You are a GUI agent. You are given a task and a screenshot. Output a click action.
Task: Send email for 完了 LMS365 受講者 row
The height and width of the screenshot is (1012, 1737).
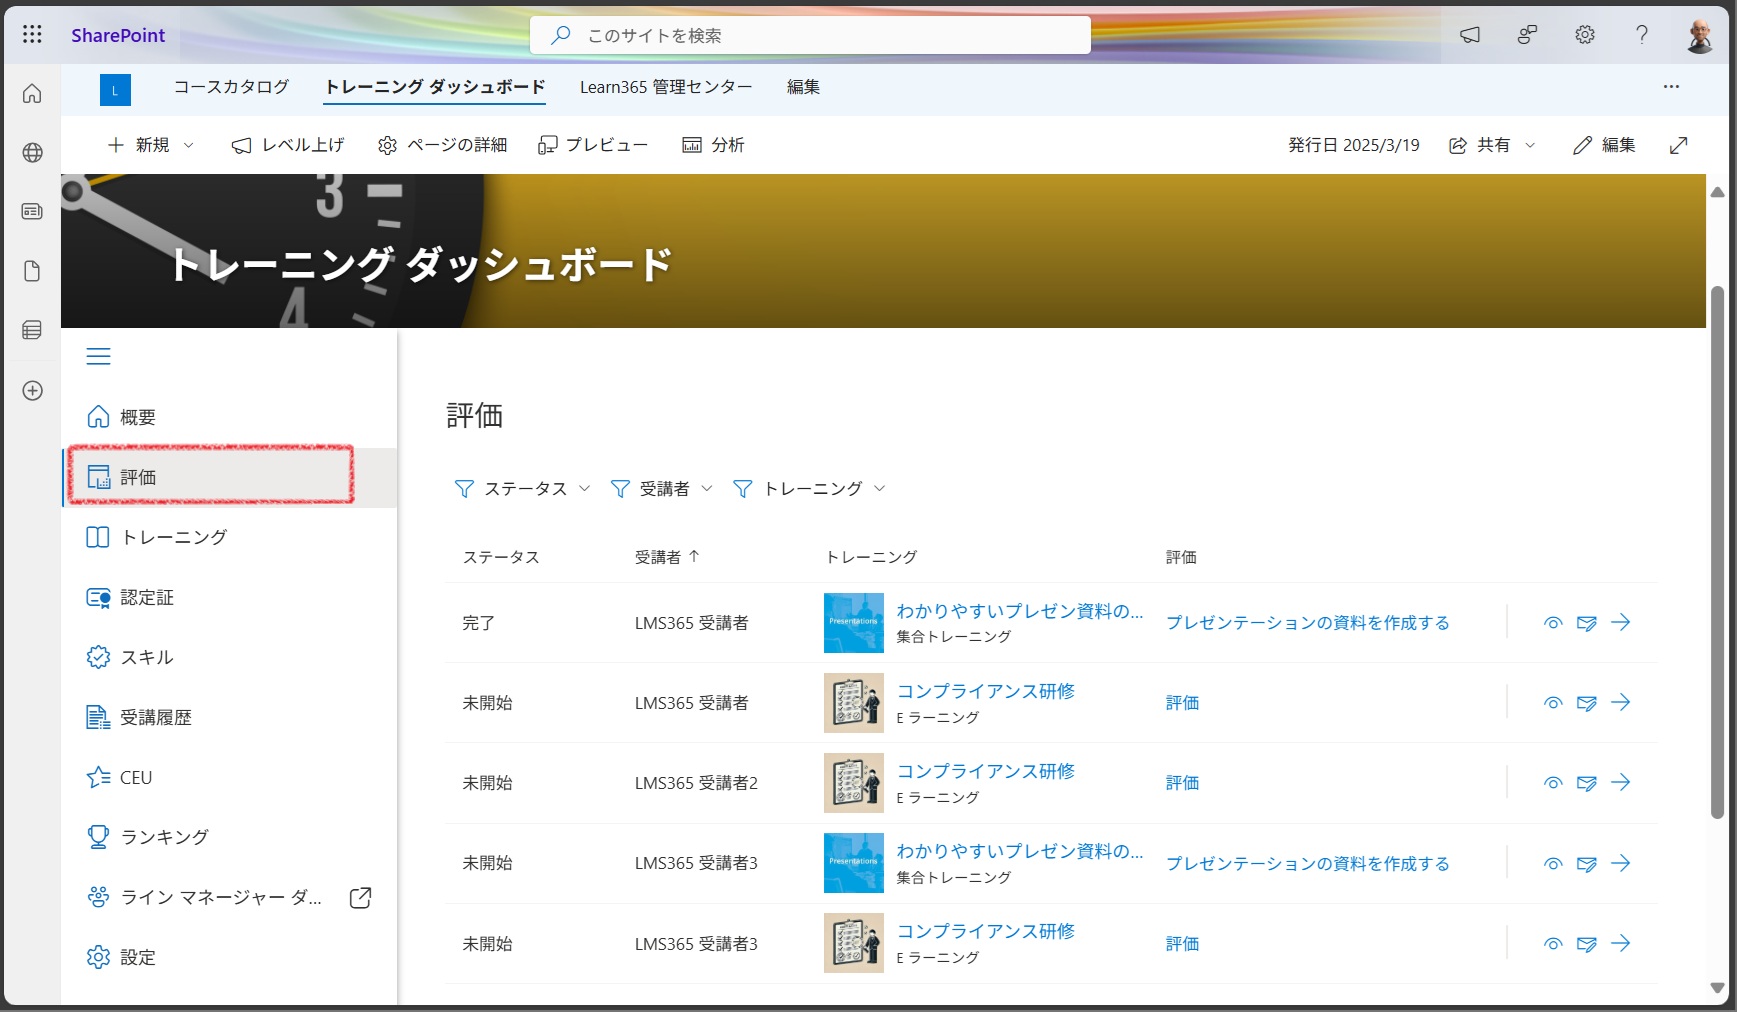[x=1587, y=623]
